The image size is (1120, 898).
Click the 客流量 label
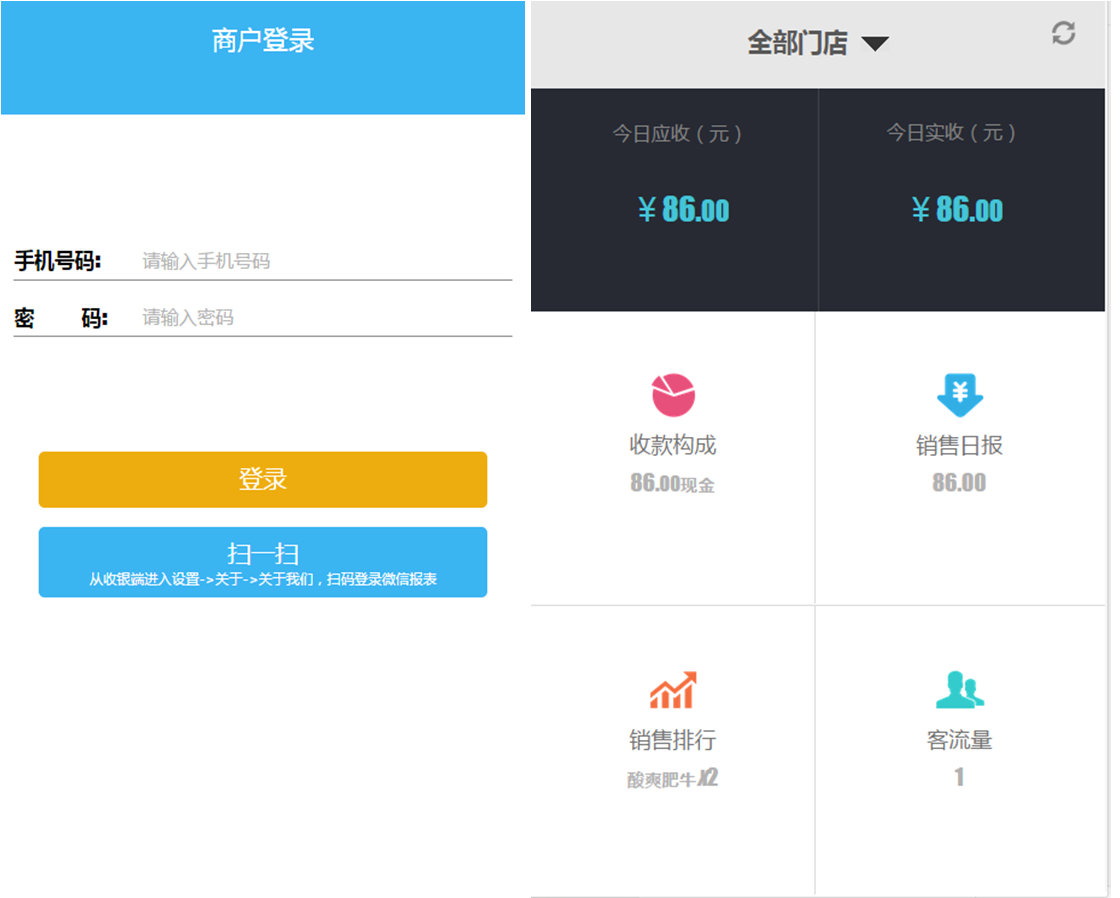[x=959, y=739]
